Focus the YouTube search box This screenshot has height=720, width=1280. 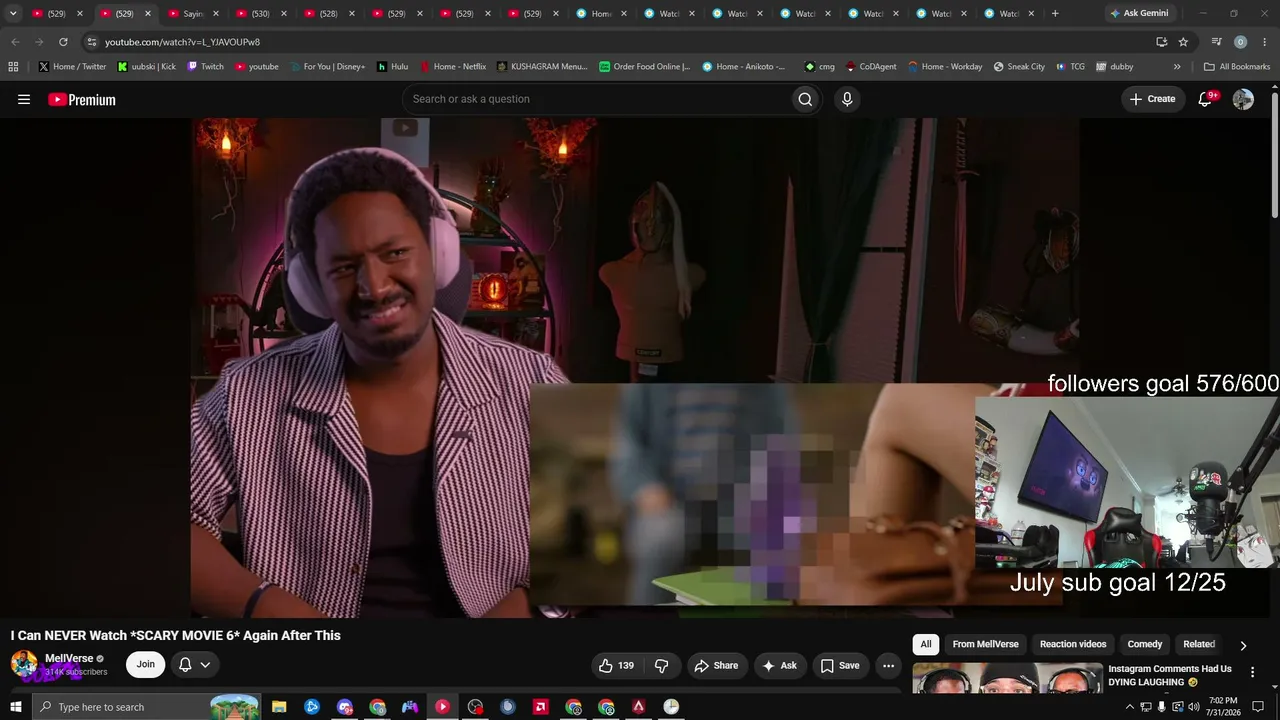596,99
